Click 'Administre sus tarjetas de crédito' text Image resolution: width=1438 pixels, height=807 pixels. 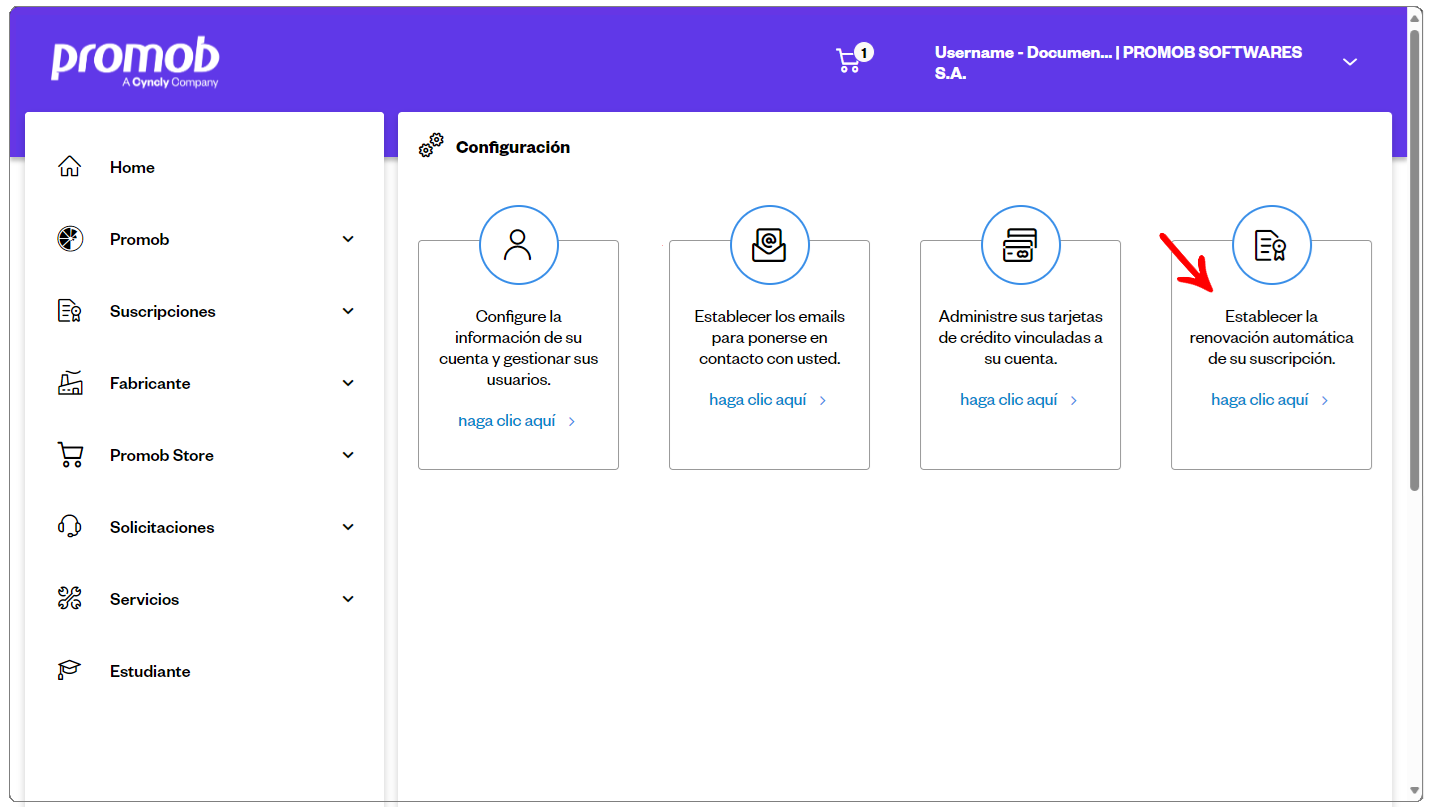coord(1020,337)
